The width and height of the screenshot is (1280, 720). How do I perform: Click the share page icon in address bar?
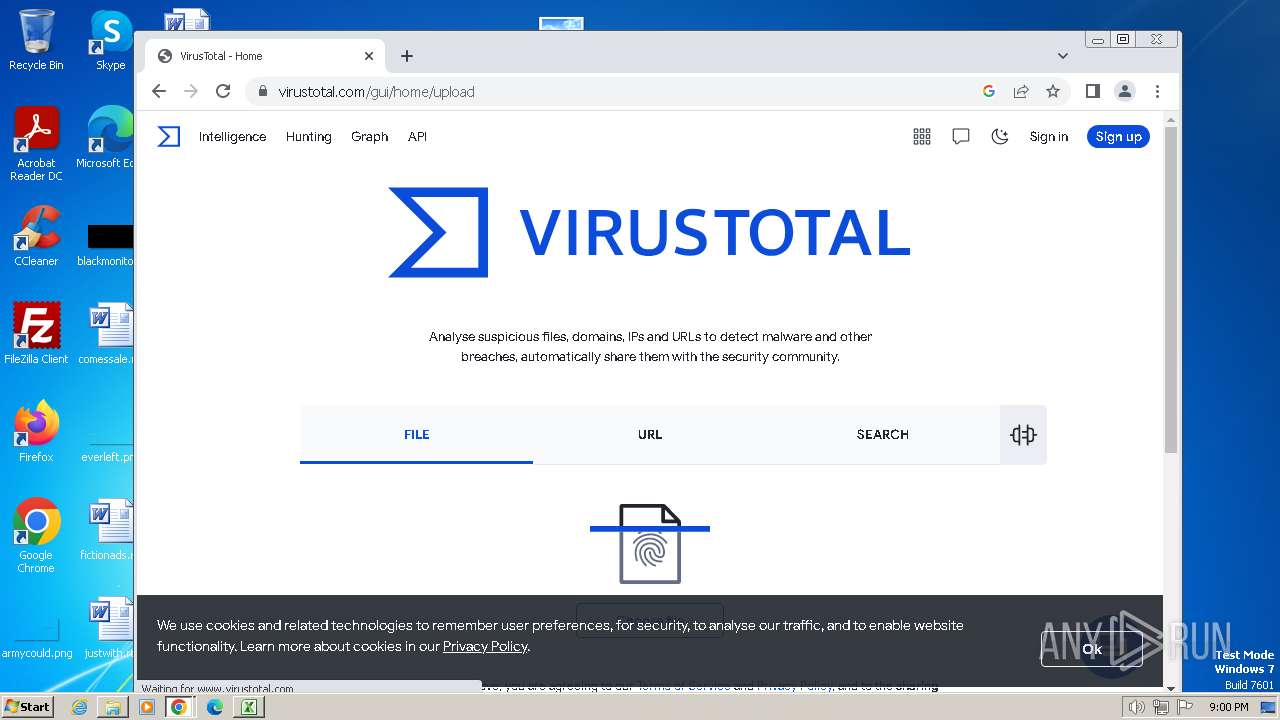[x=1021, y=91]
